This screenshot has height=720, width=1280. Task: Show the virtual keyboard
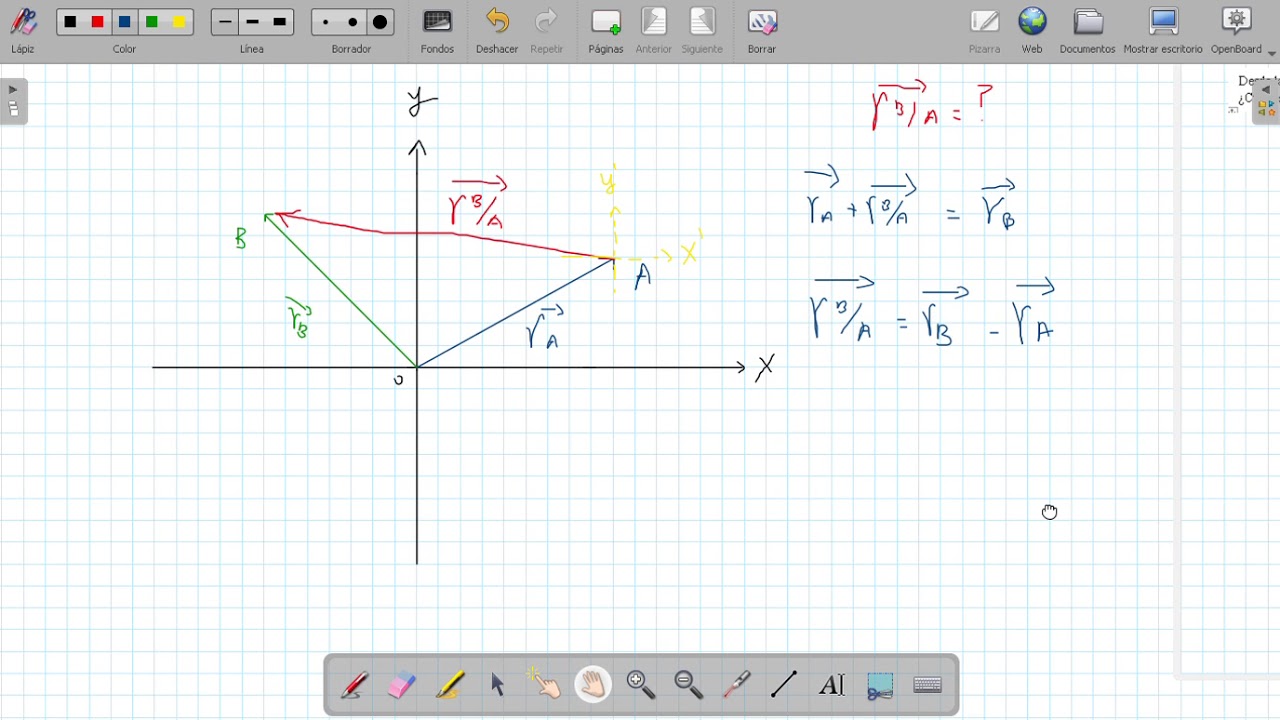928,685
